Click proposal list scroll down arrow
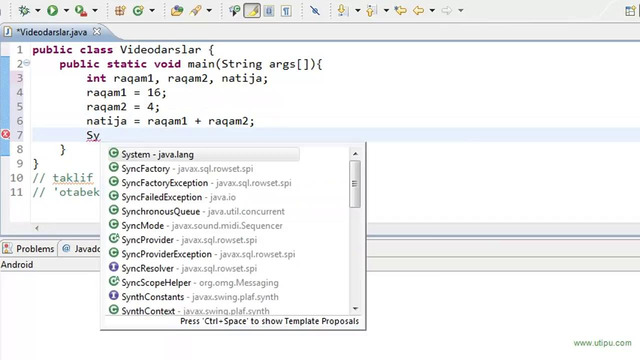 click(x=355, y=309)
